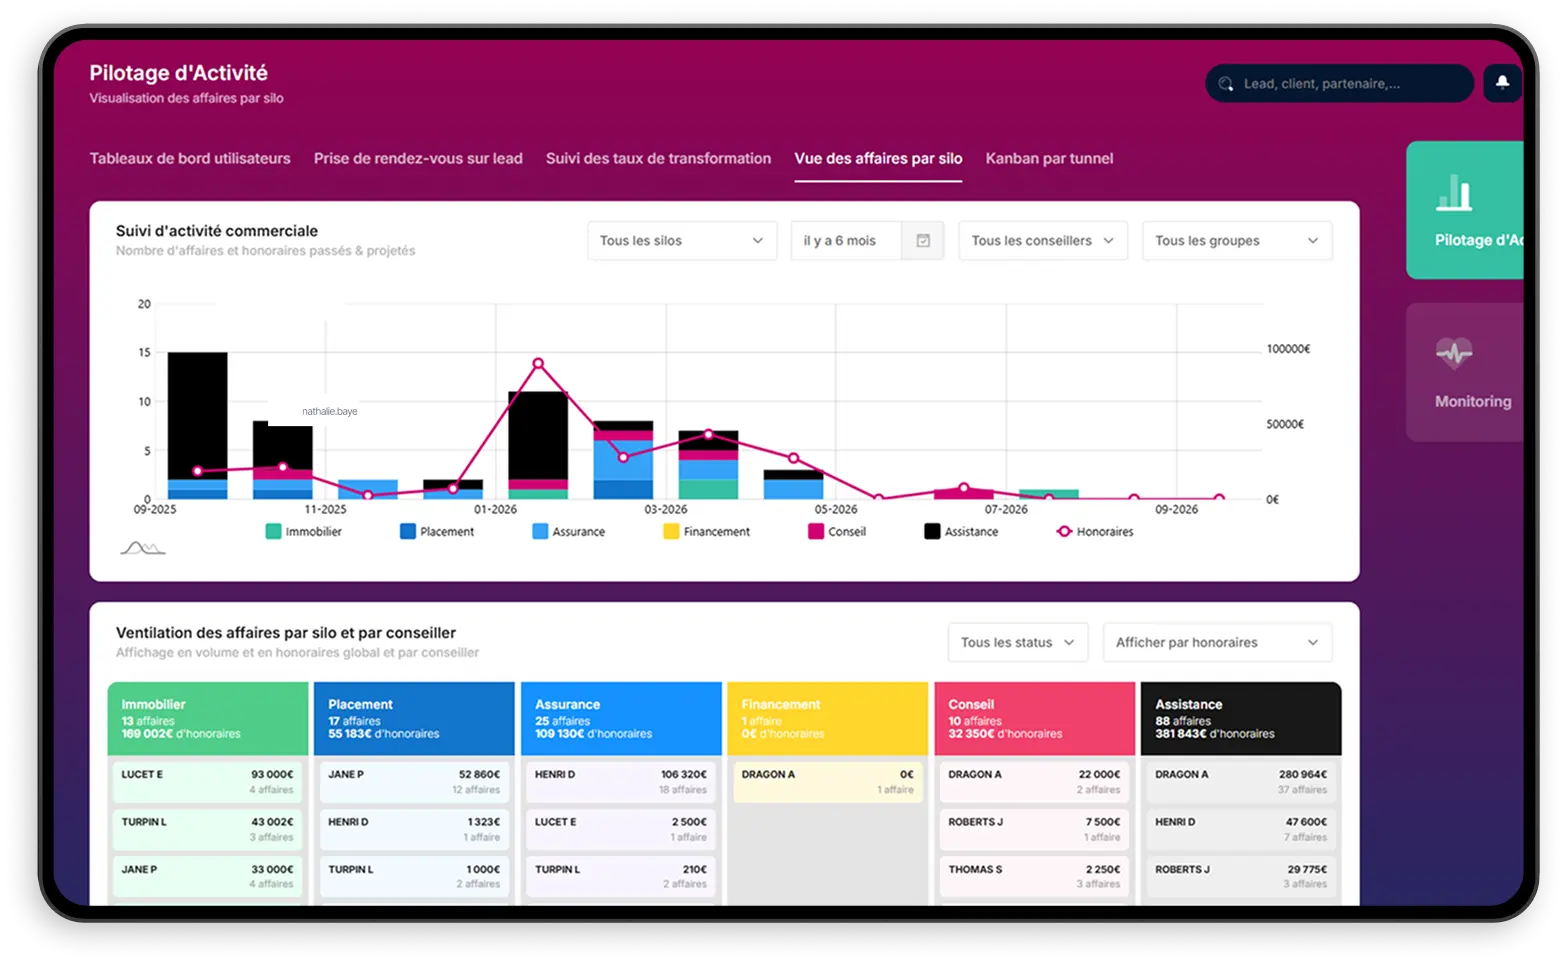Select HENRI D's card under Assurance
The image size is (1565, 963).
pyautogui.click(x=620, y=781)
